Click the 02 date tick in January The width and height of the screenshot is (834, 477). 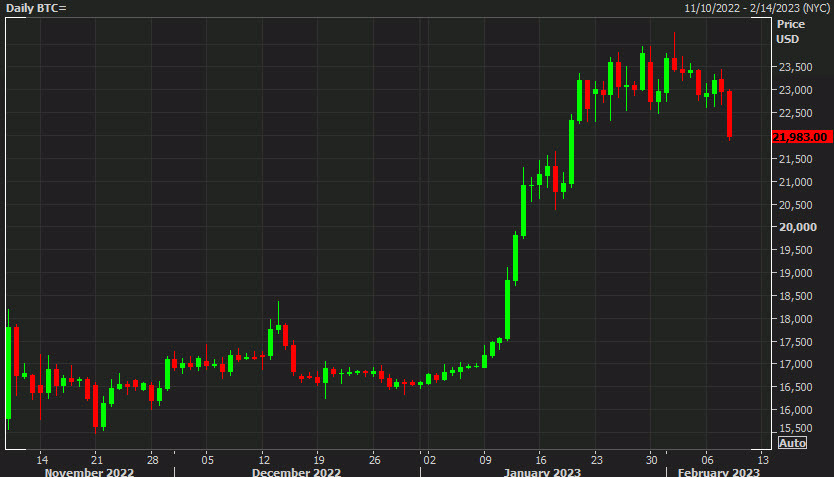click(430, 460)
